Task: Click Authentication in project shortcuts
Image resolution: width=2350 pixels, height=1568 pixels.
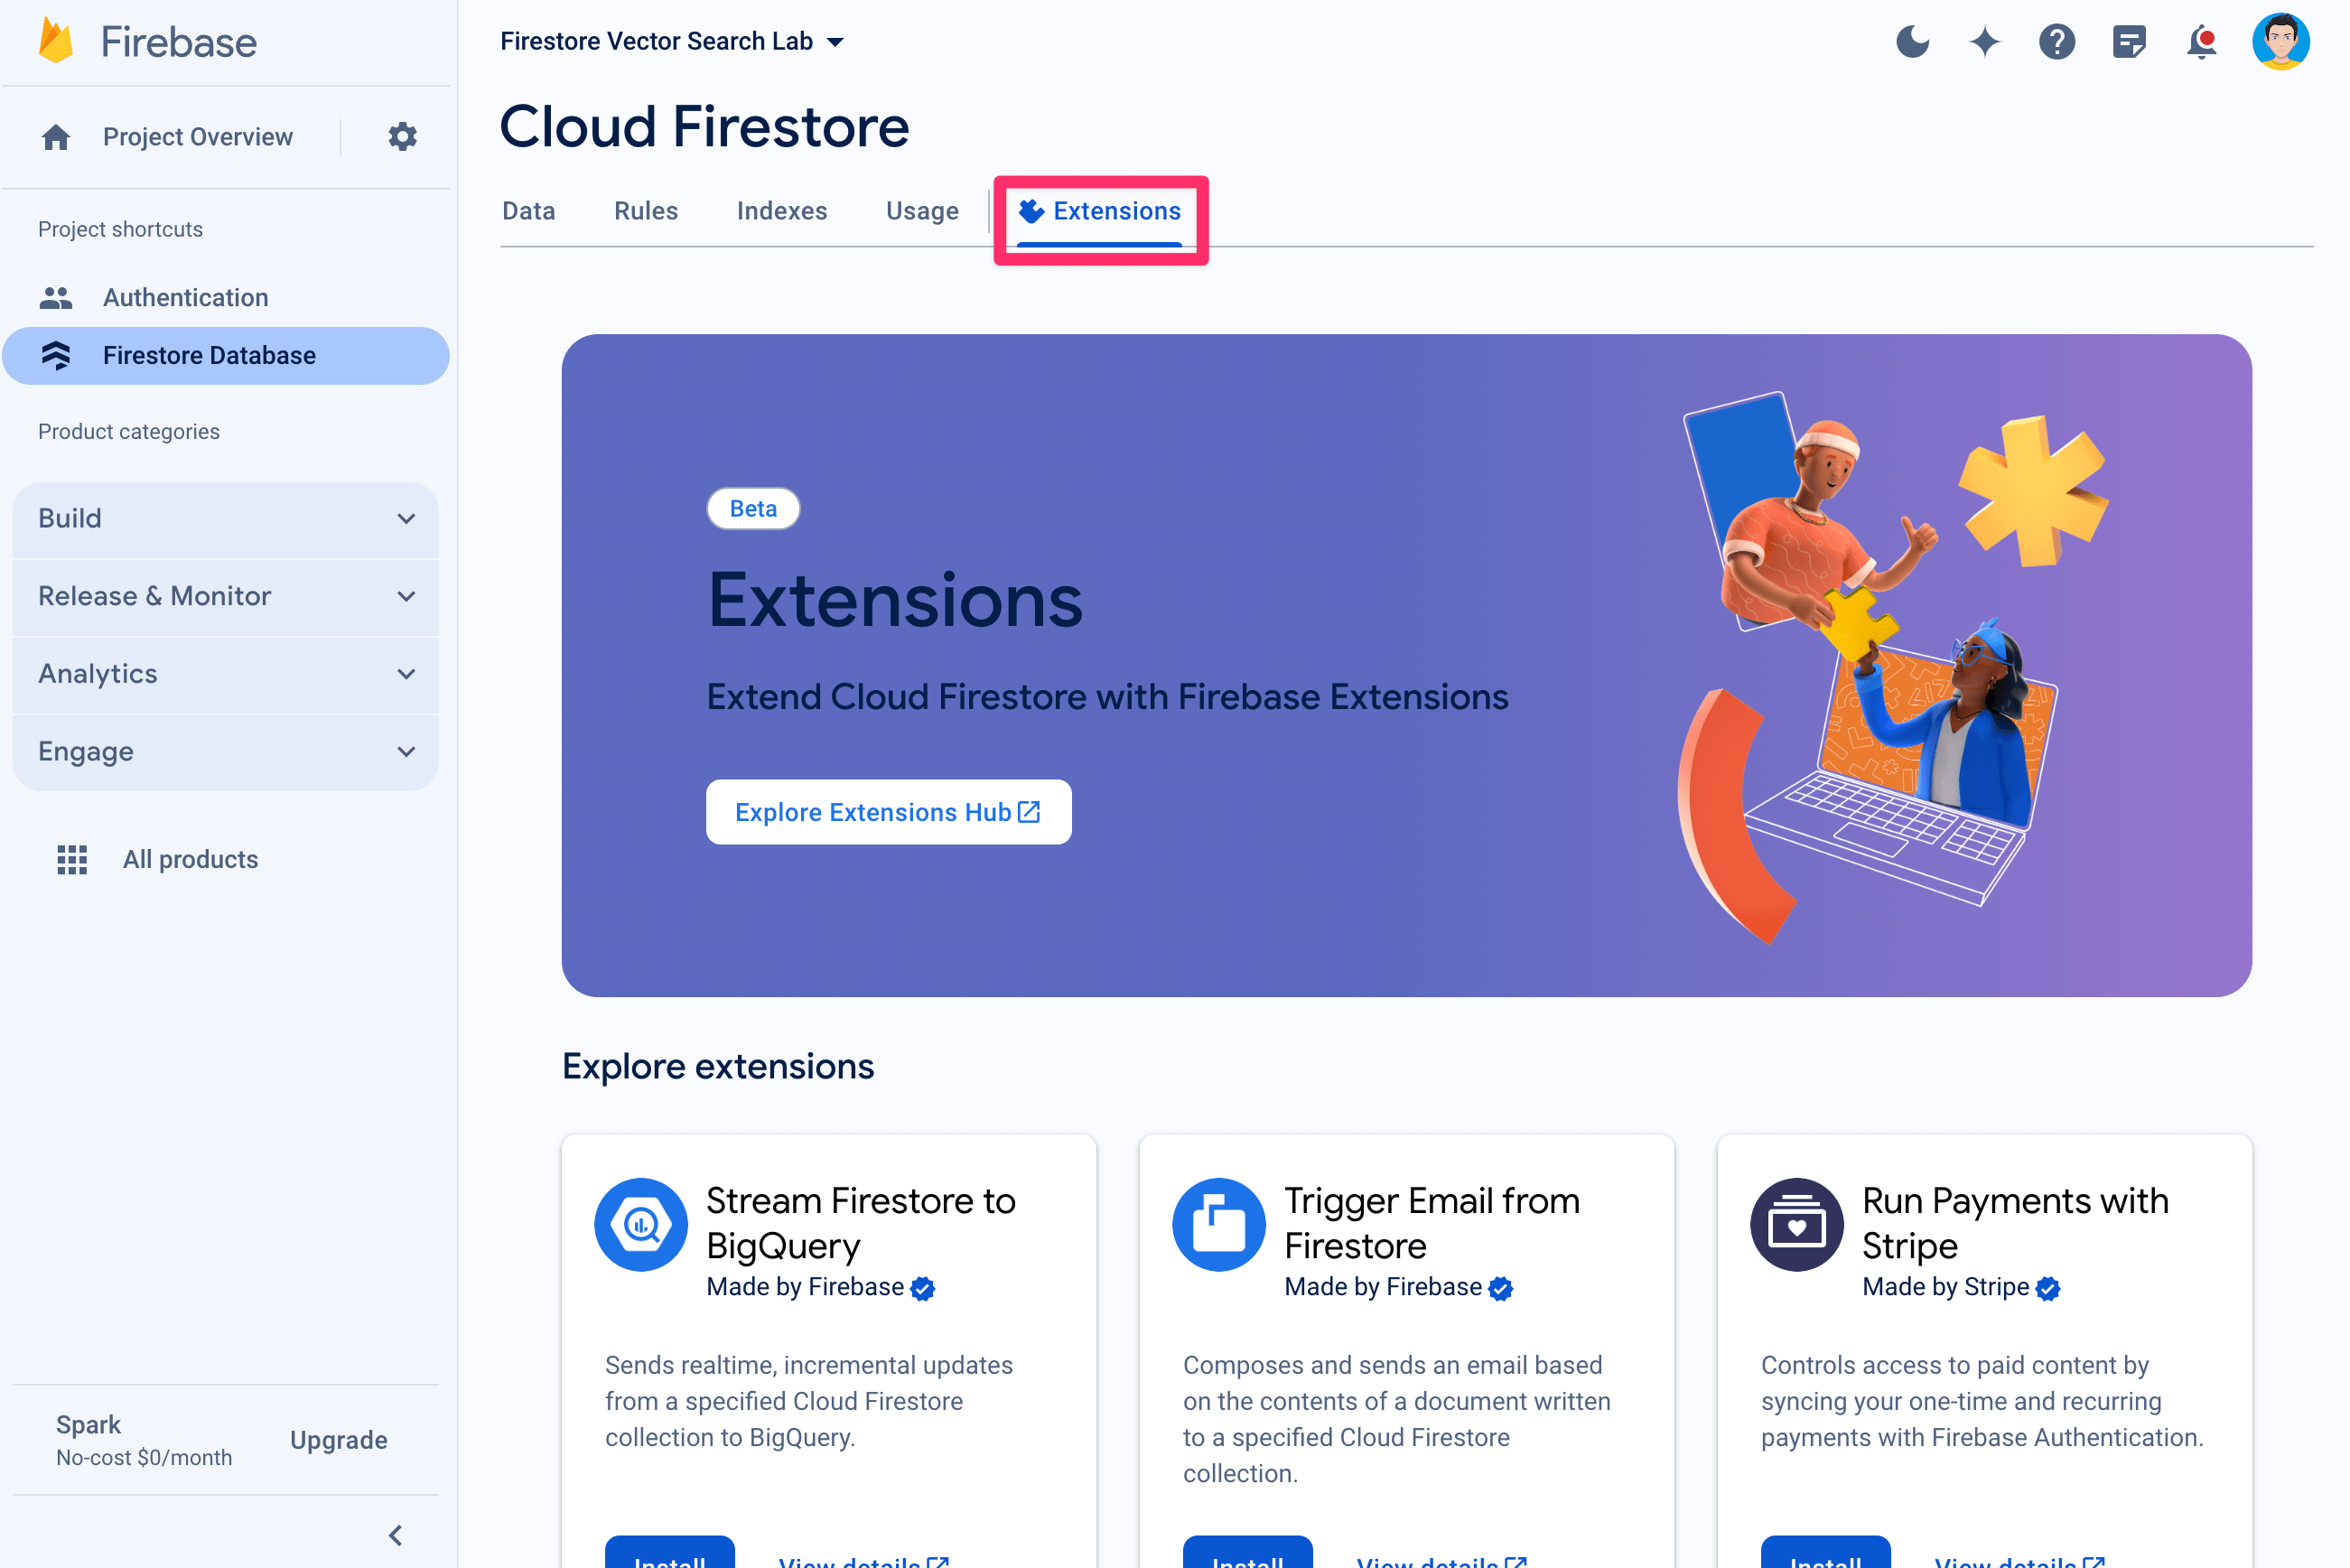Action: click(185, 295)
